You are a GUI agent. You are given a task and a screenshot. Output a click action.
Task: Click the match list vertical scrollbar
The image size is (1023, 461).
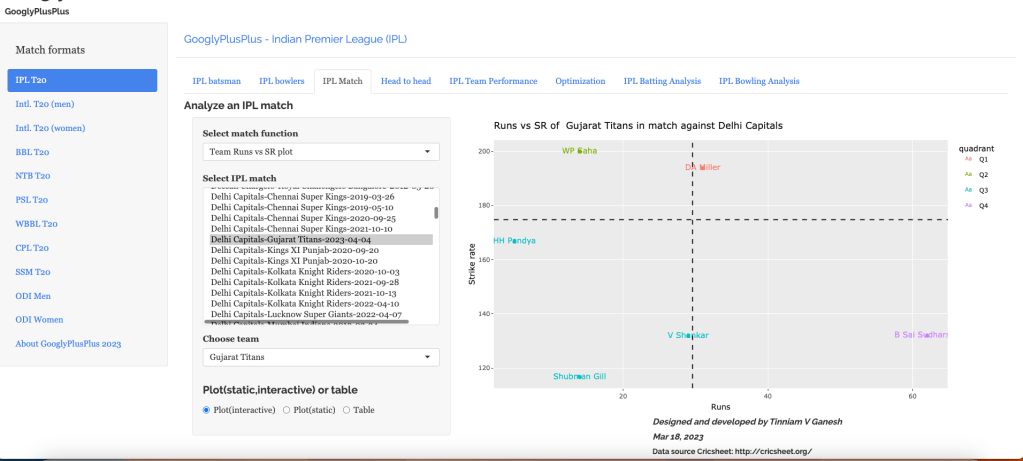pyautogui.click(x=436, y=213)
